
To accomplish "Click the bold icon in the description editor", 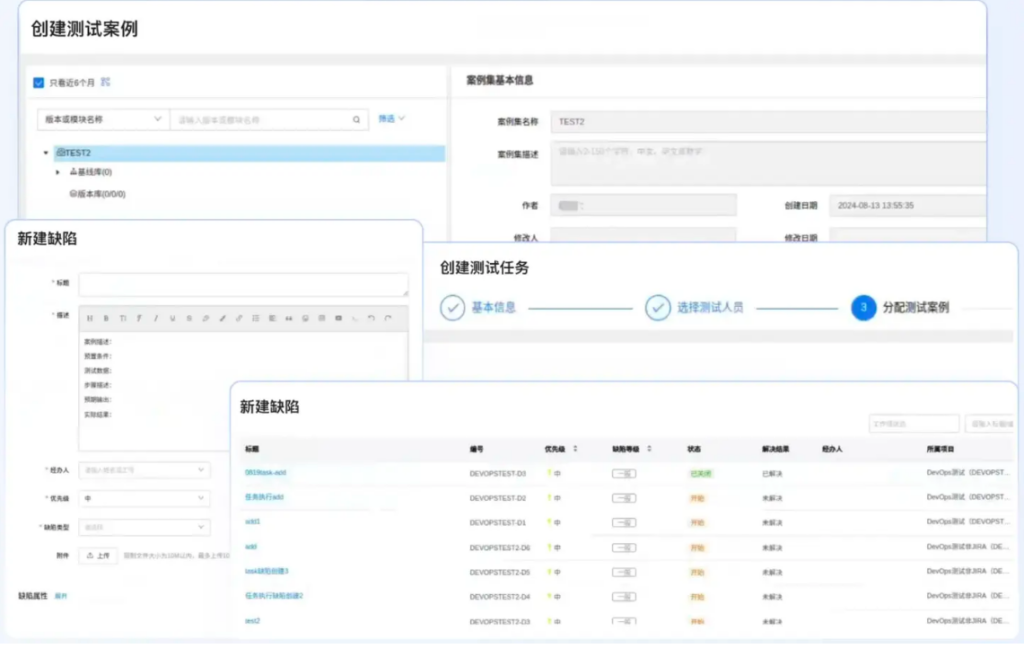I will point(106,318).
